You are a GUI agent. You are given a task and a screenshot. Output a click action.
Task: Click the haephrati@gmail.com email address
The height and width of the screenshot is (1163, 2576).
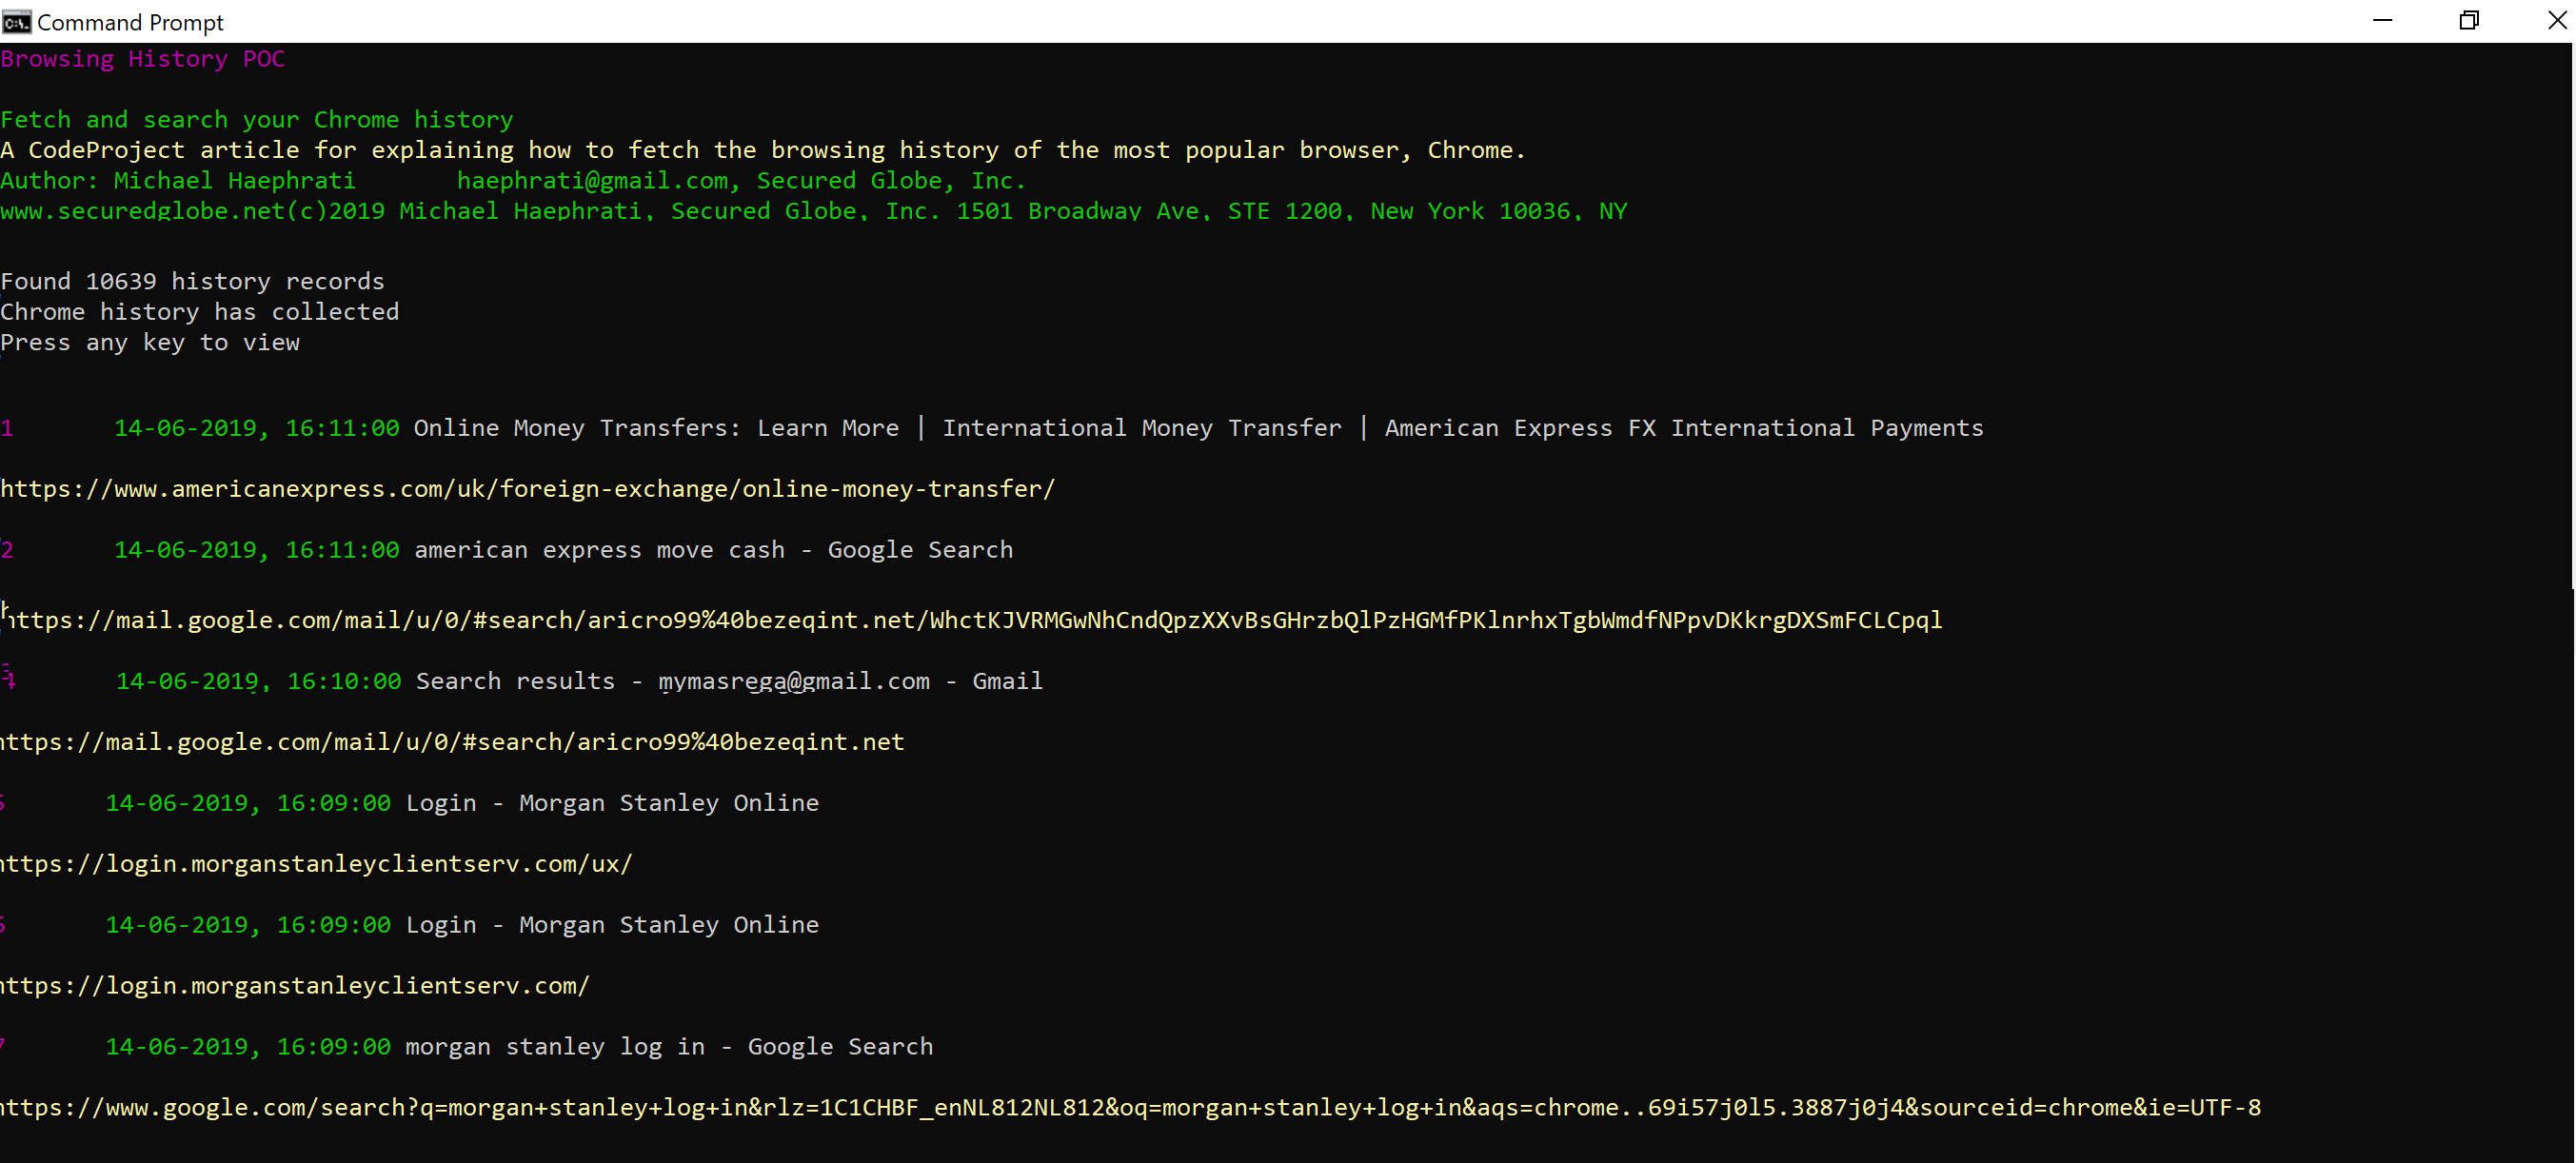pos(593,181)
